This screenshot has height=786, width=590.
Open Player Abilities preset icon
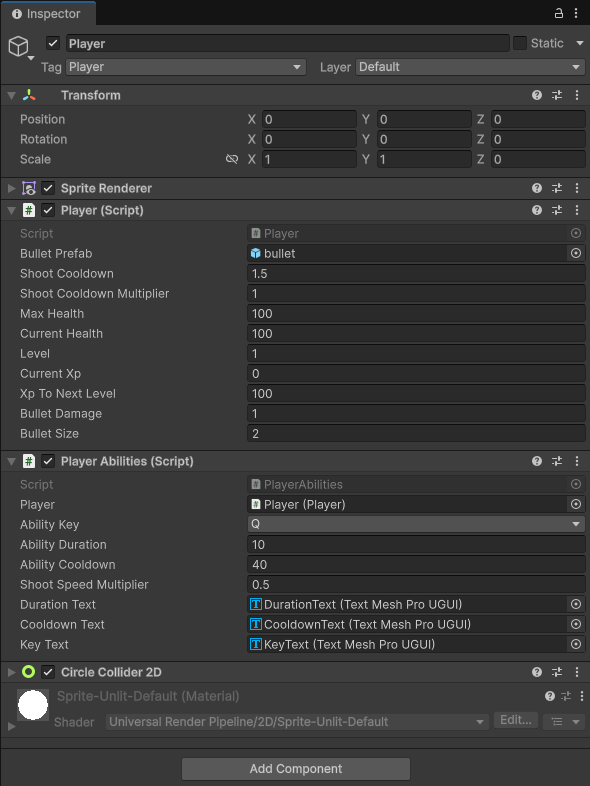pyautogui.click(x=557, y=461)
